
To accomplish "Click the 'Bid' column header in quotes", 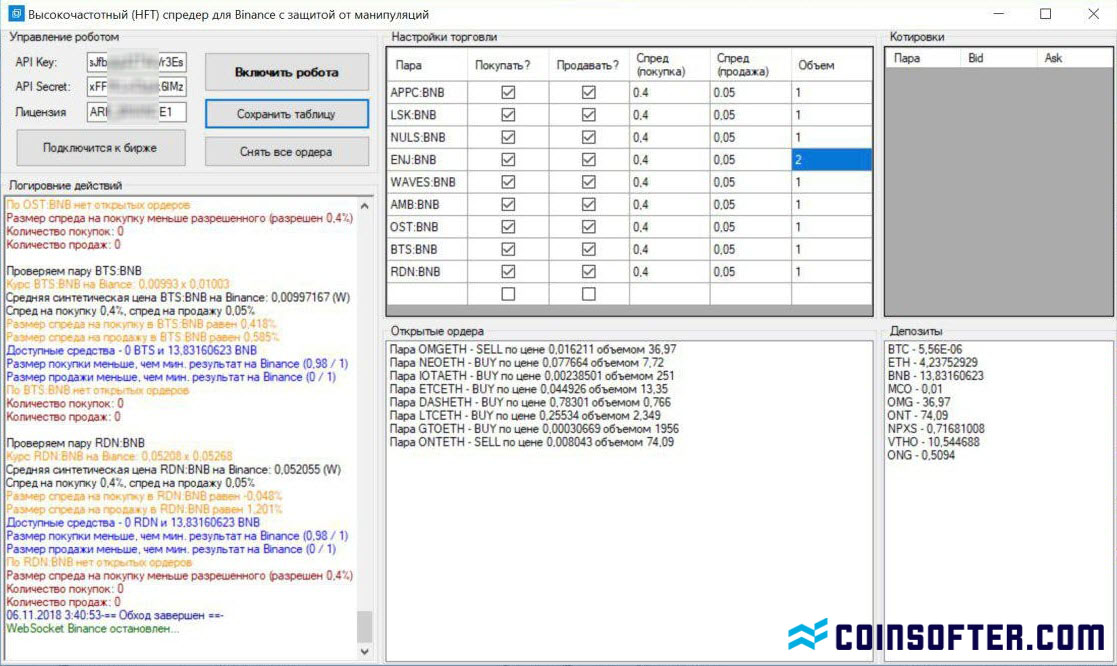I will pos(999,58).
